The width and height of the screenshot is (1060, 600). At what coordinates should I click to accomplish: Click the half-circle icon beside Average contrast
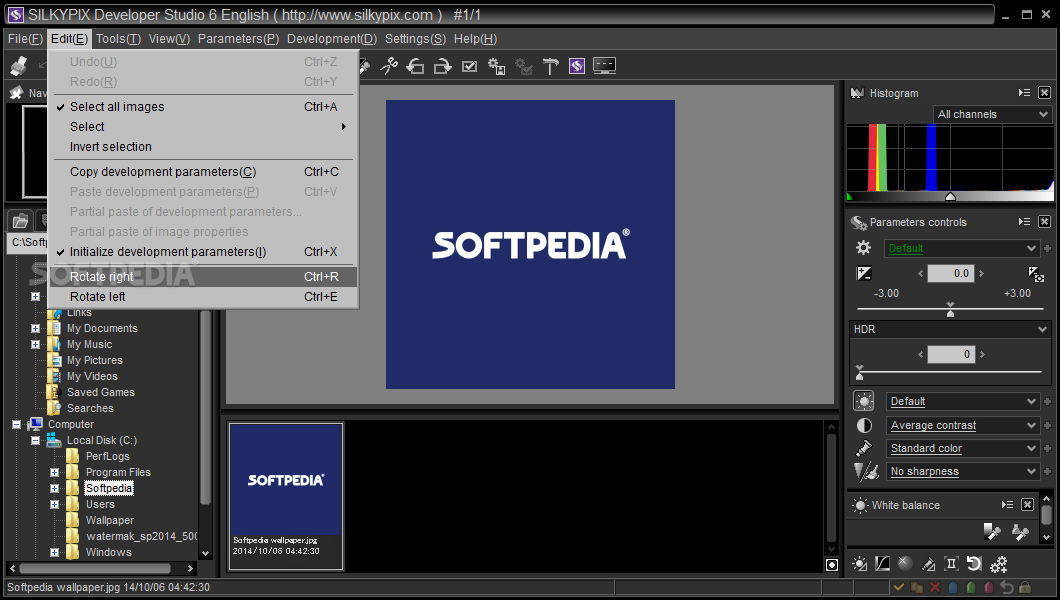[864, 425]
